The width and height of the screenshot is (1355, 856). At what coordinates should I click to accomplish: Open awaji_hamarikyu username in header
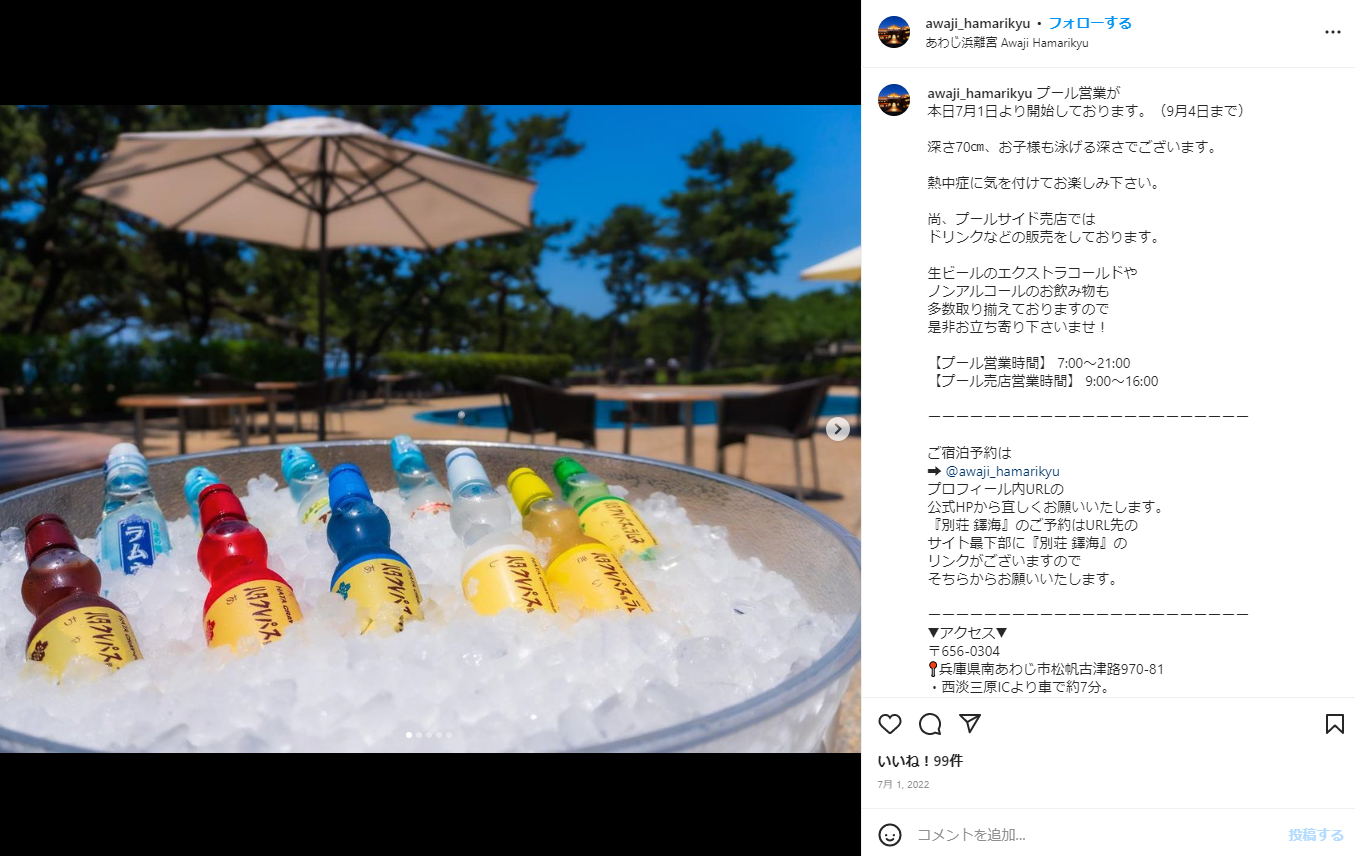(978, 23)
